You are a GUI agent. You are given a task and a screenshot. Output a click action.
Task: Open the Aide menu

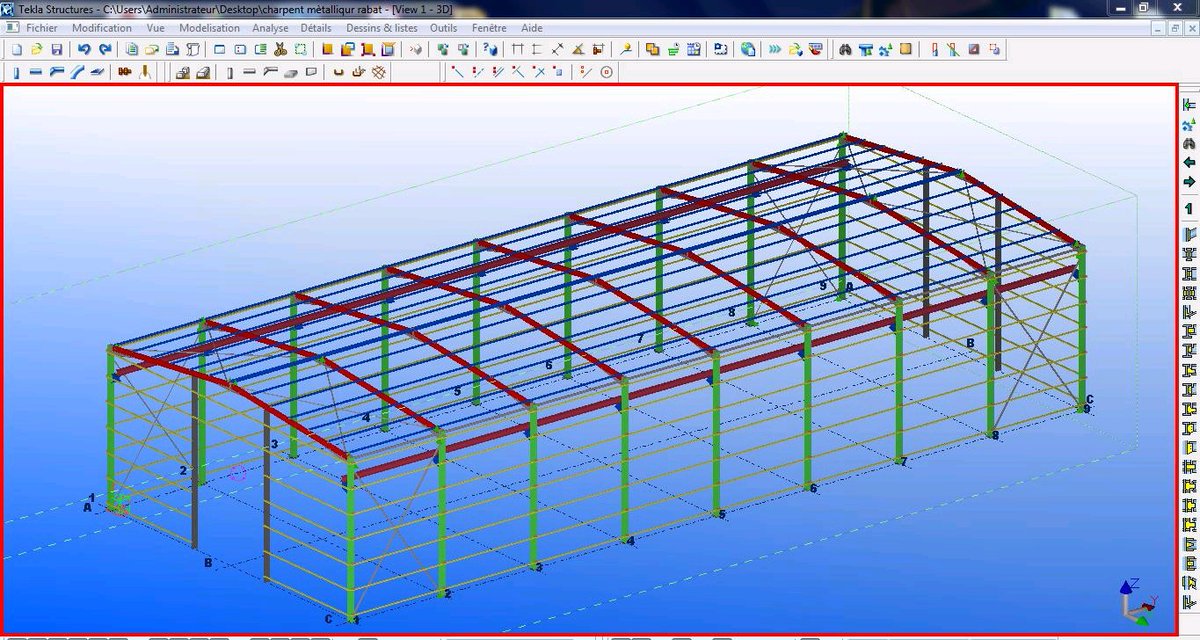click(x=532, y=28)
